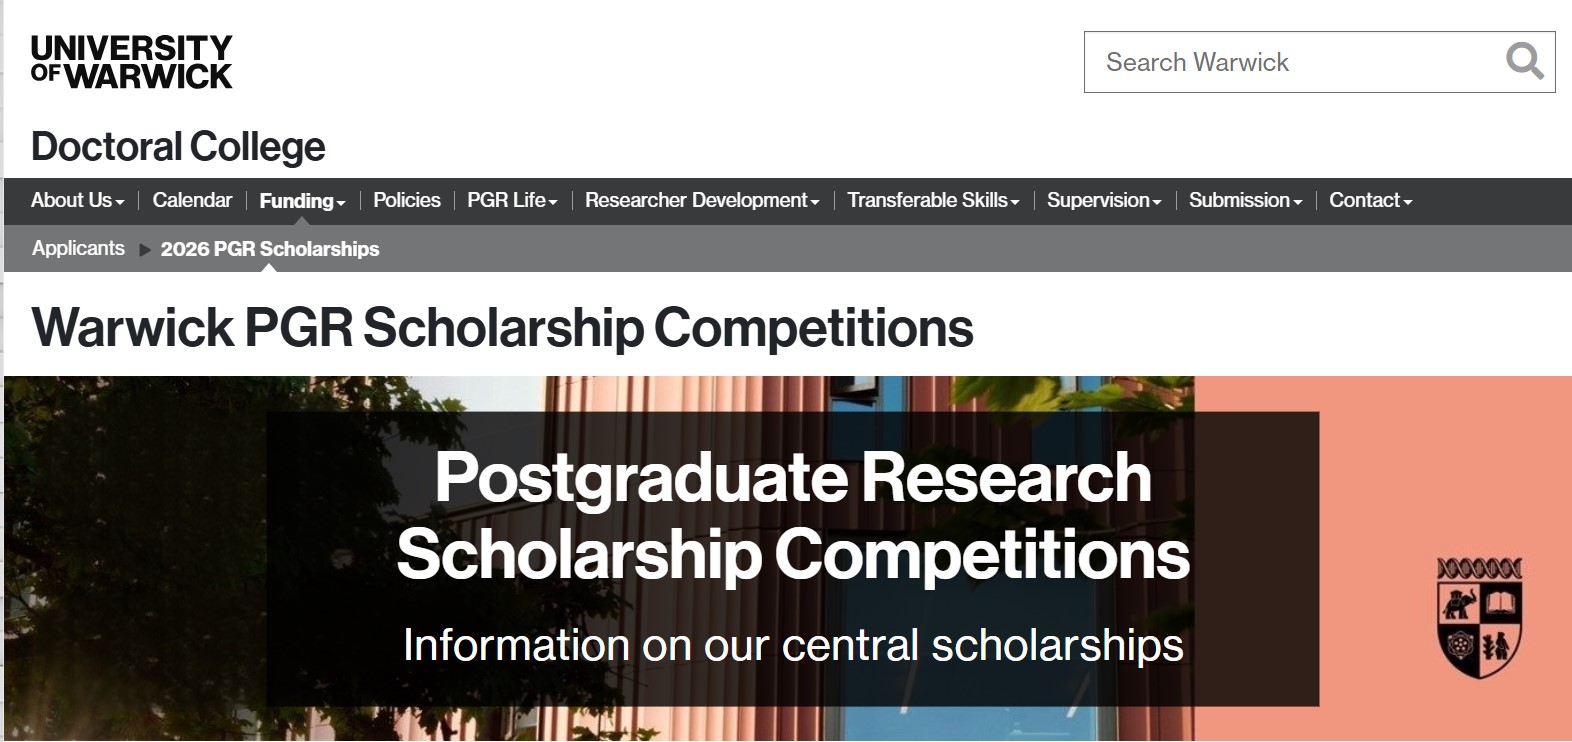The width and height of the screenshot is (1572, 742).
Task: Click the search magnifying glass icon
Action: tap(1523, 62)
